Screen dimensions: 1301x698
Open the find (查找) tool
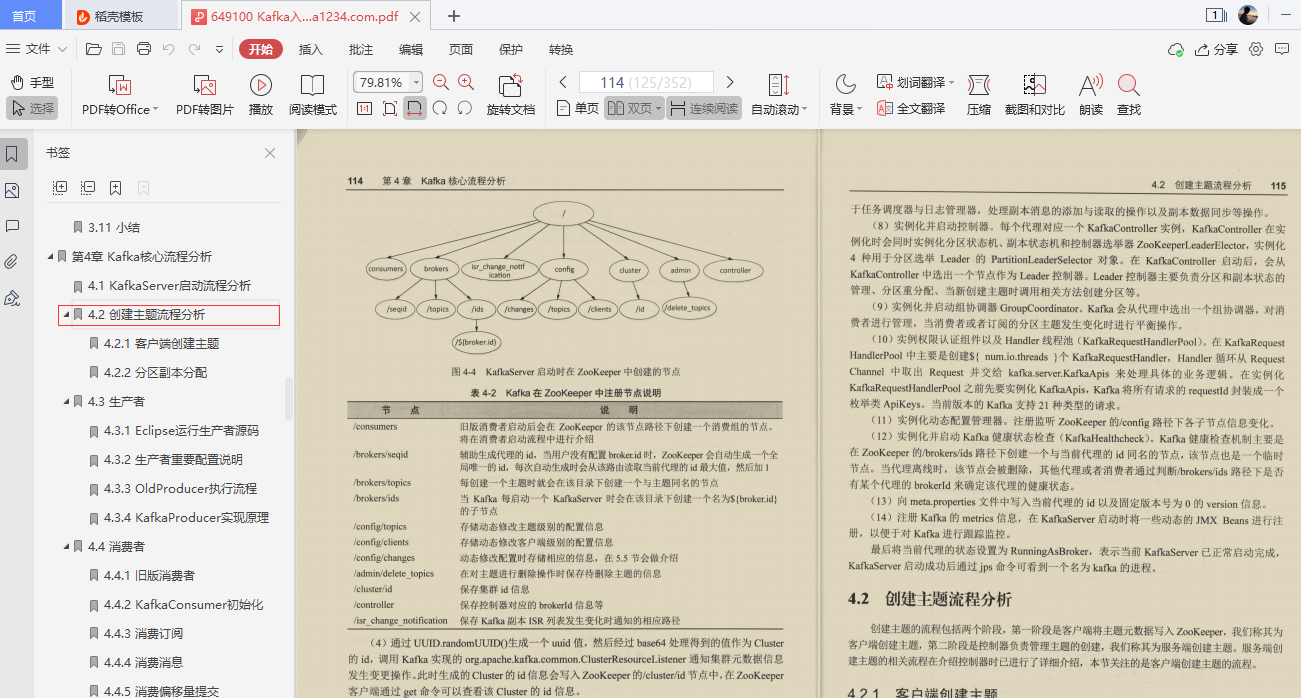coord(1129,96)
